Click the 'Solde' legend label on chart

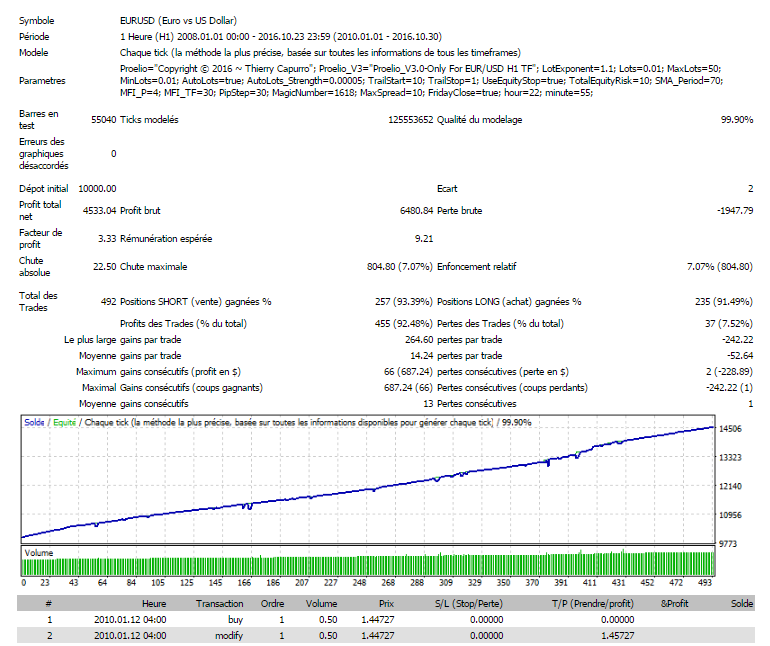(35, 423)
